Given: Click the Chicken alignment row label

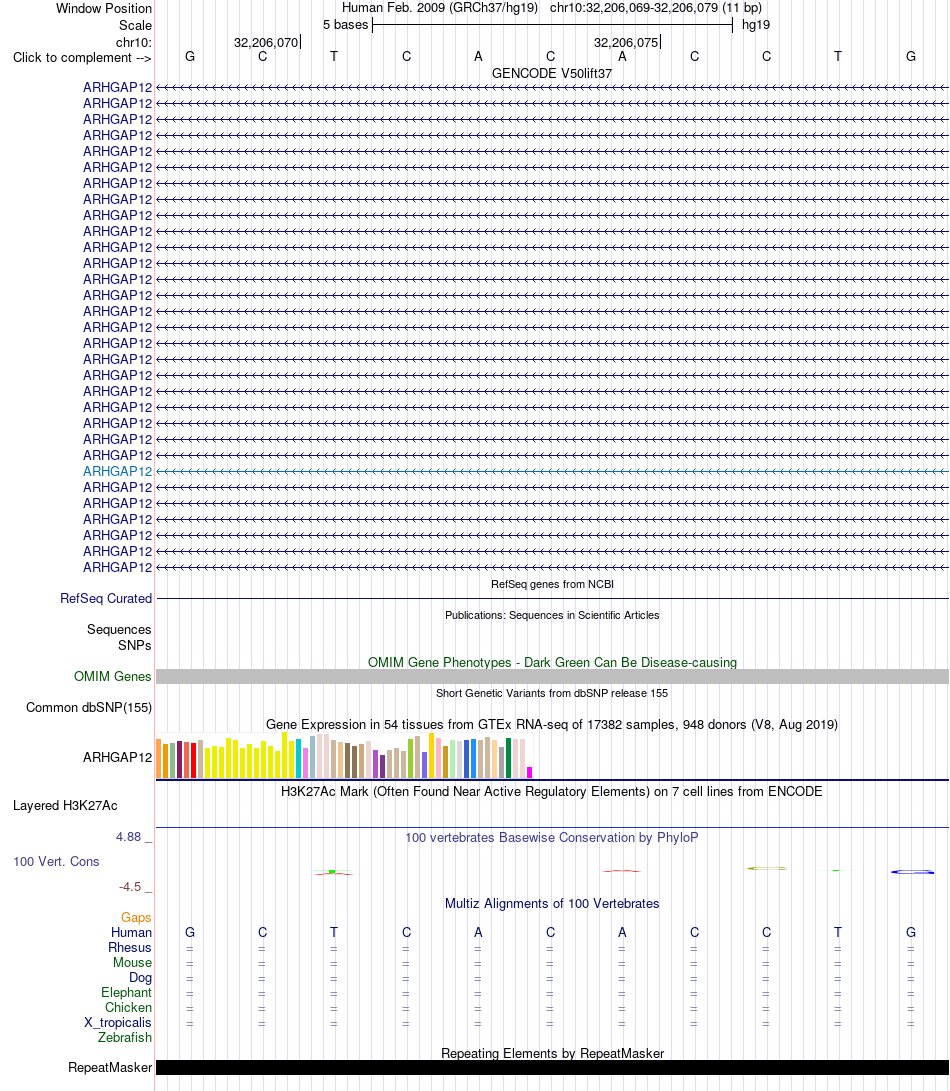Looking at the screenshot, I should pyautogui.click(x=128, y=1008).
